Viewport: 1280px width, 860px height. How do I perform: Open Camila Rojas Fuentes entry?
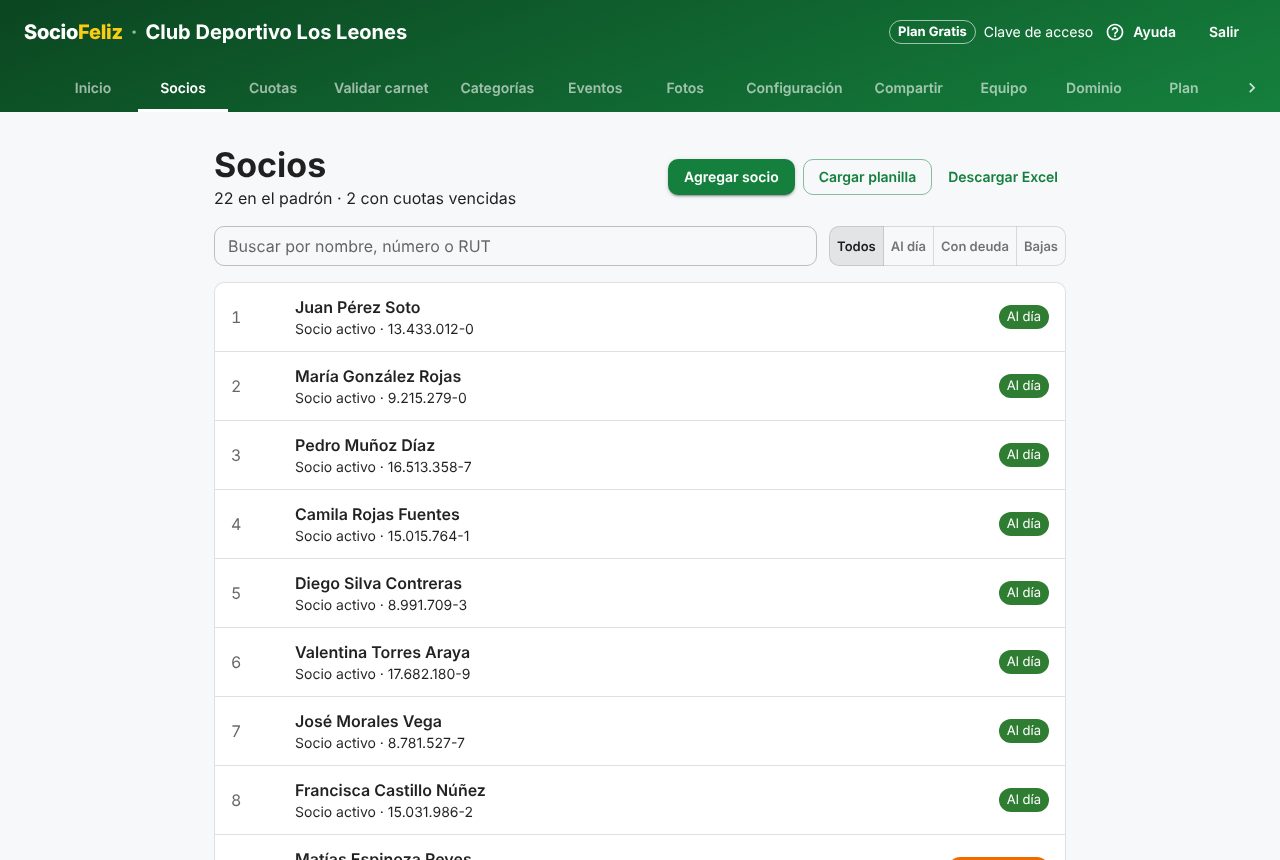coord(640,524)
